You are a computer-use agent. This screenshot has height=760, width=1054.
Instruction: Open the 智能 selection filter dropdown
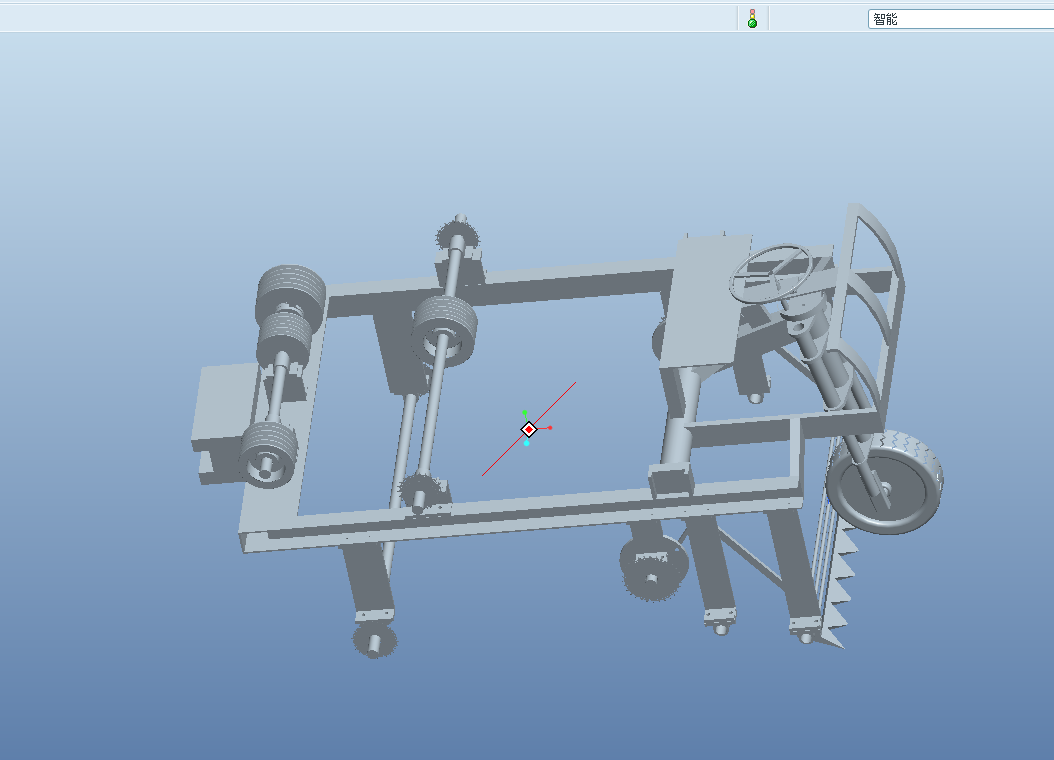961,19
